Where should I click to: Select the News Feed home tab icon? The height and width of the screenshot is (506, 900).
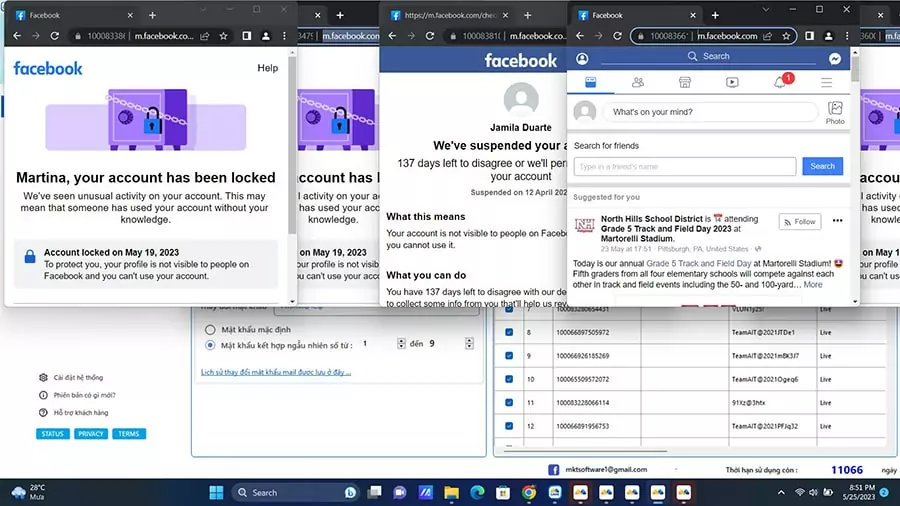pos(591,83)
